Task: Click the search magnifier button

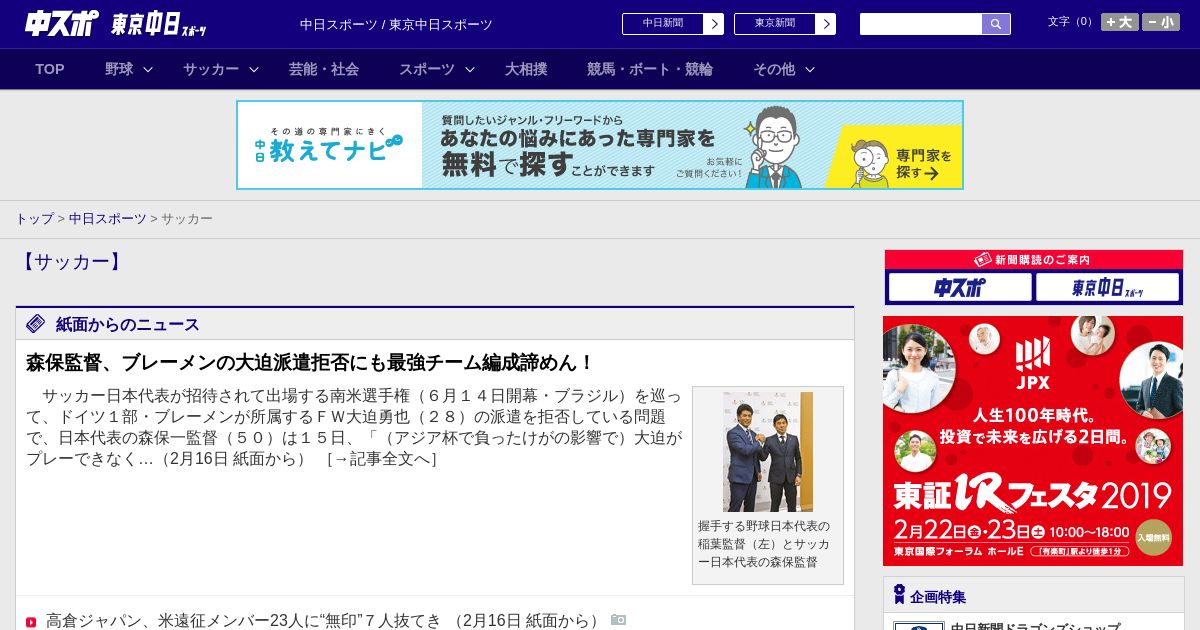Action: [x=996, y=24]
